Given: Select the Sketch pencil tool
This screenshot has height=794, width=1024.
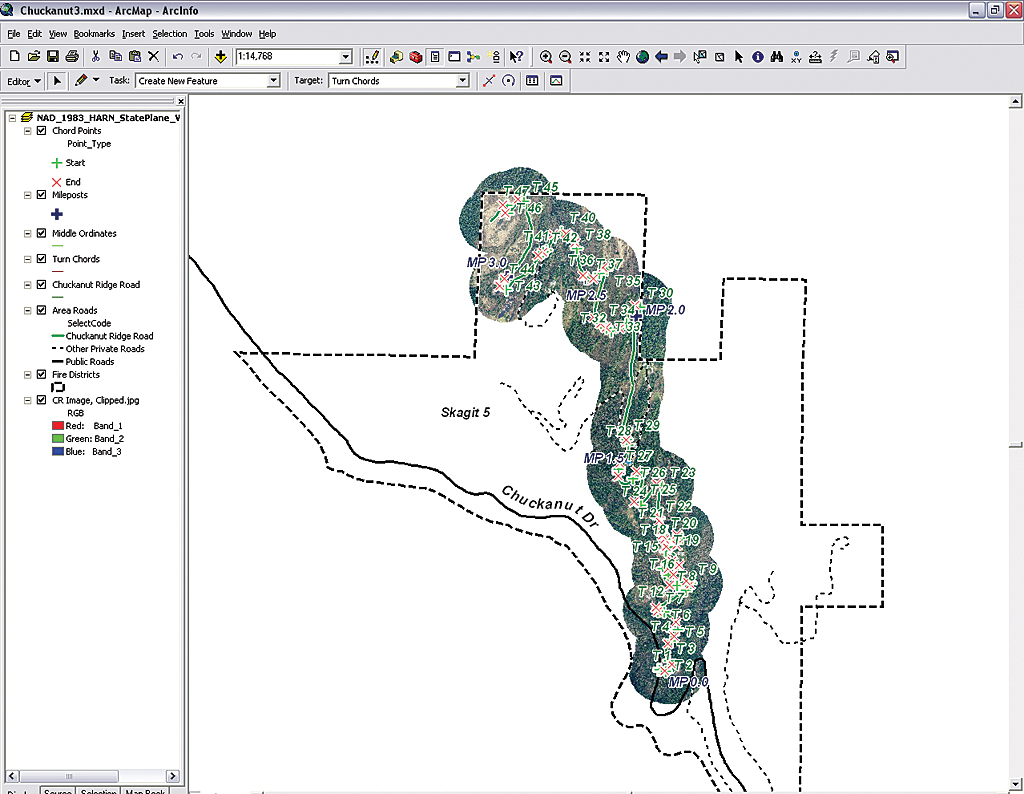Looking at the screenshot, I should point(81,81).
